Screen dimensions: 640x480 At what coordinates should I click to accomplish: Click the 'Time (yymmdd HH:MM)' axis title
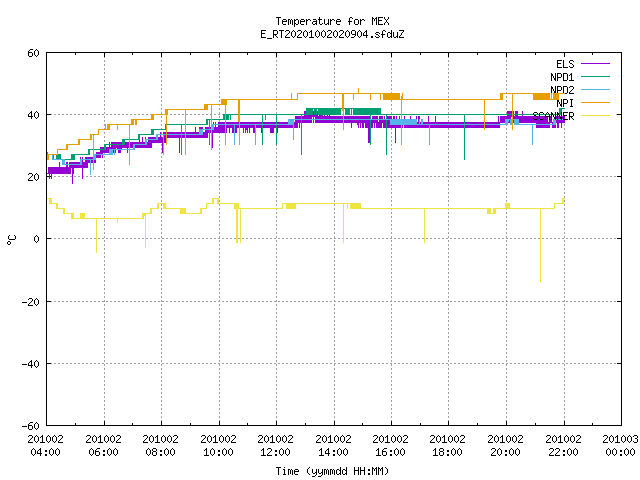click(332, 471)
